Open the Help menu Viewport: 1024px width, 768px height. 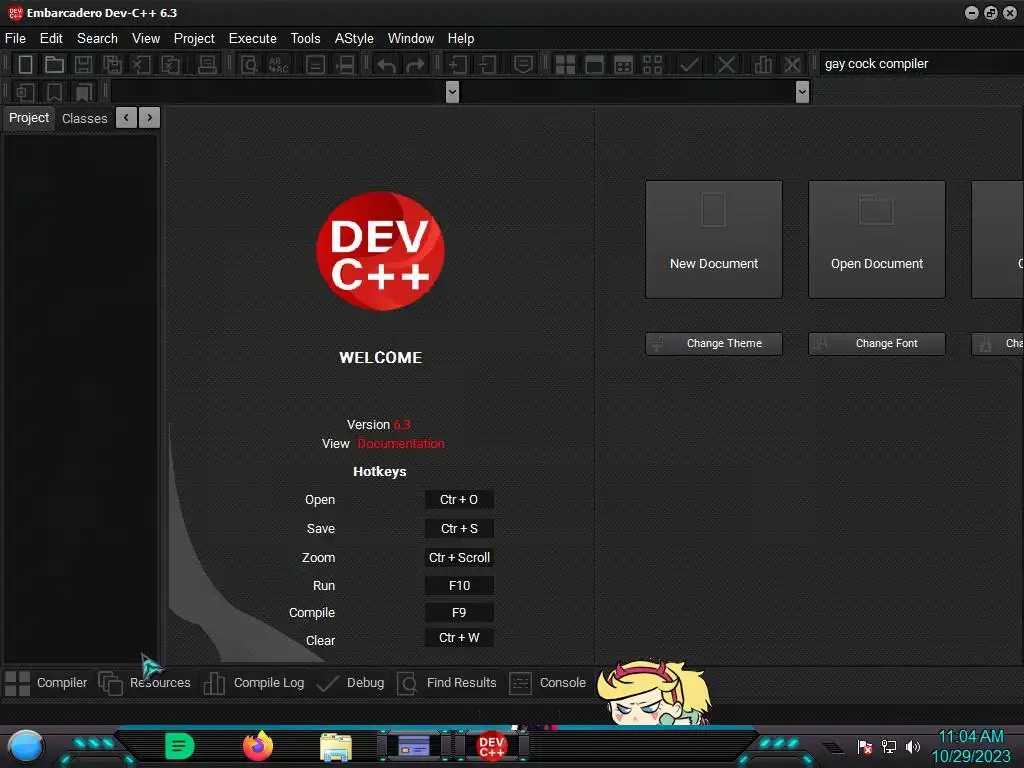pos(461,39)
